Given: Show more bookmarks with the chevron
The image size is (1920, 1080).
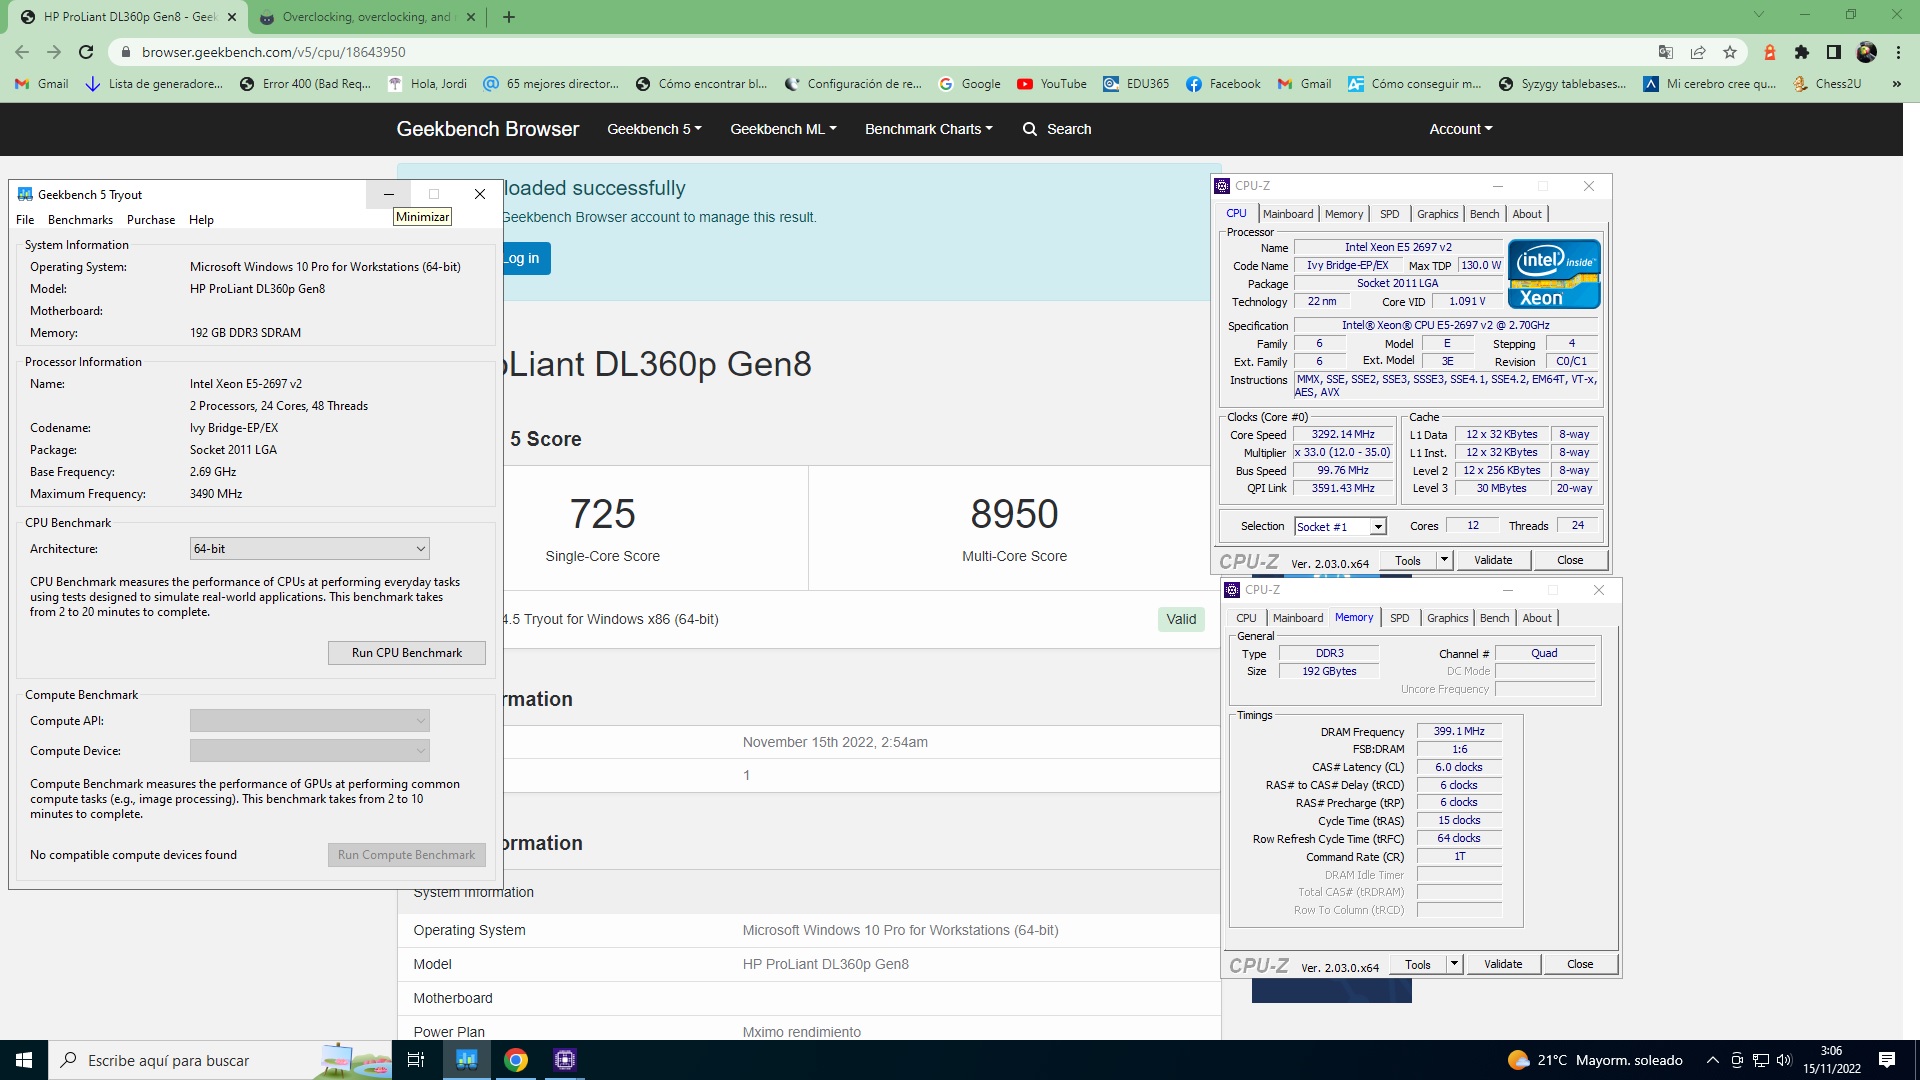Looking at the screenshot, I should (x=1896, y=84).
